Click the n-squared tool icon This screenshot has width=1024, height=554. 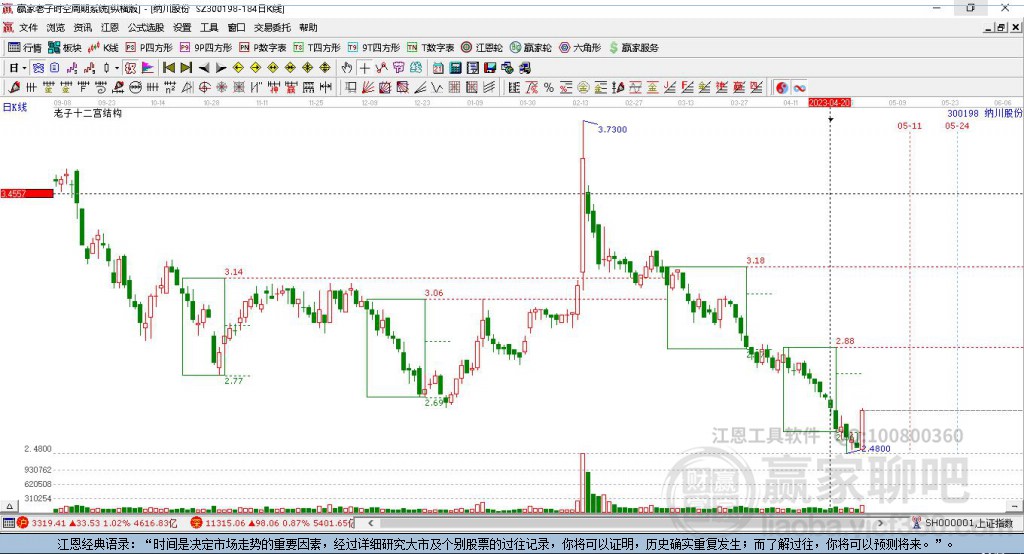coord(170,88)
